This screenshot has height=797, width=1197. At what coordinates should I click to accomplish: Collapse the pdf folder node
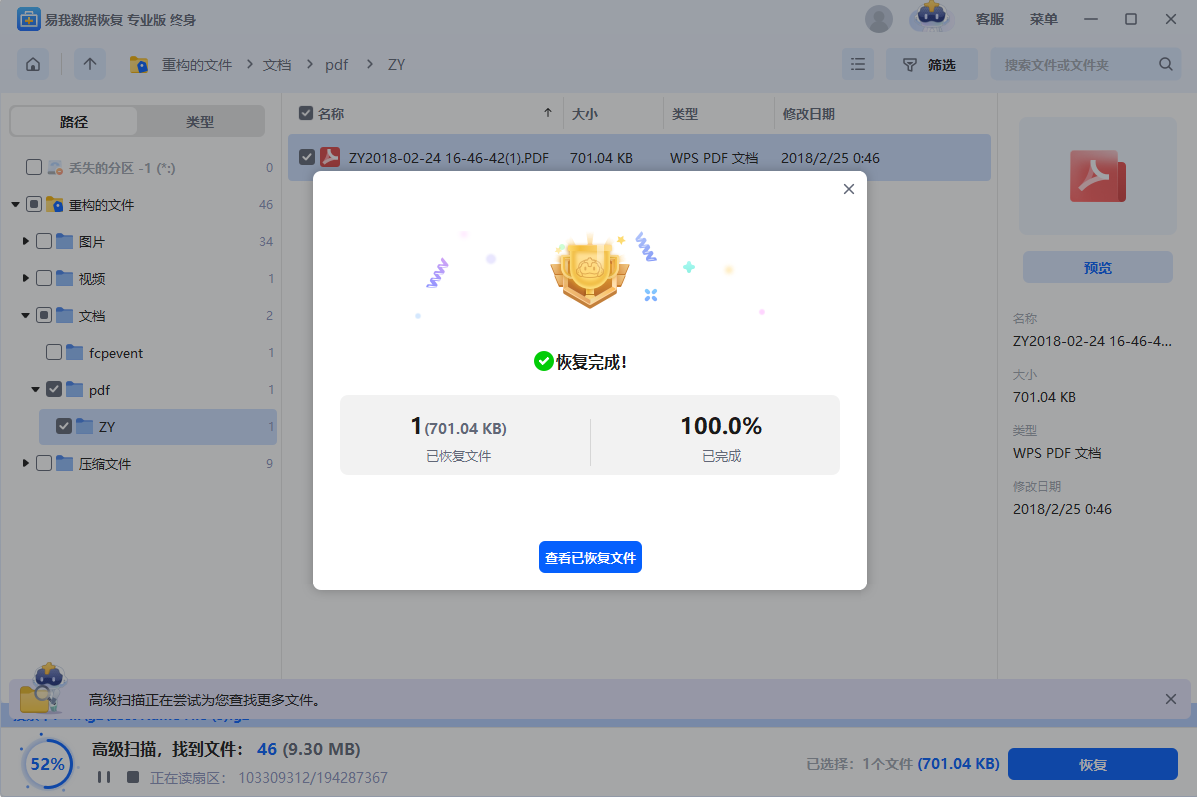pyautogui.click(x=36, y=390)
